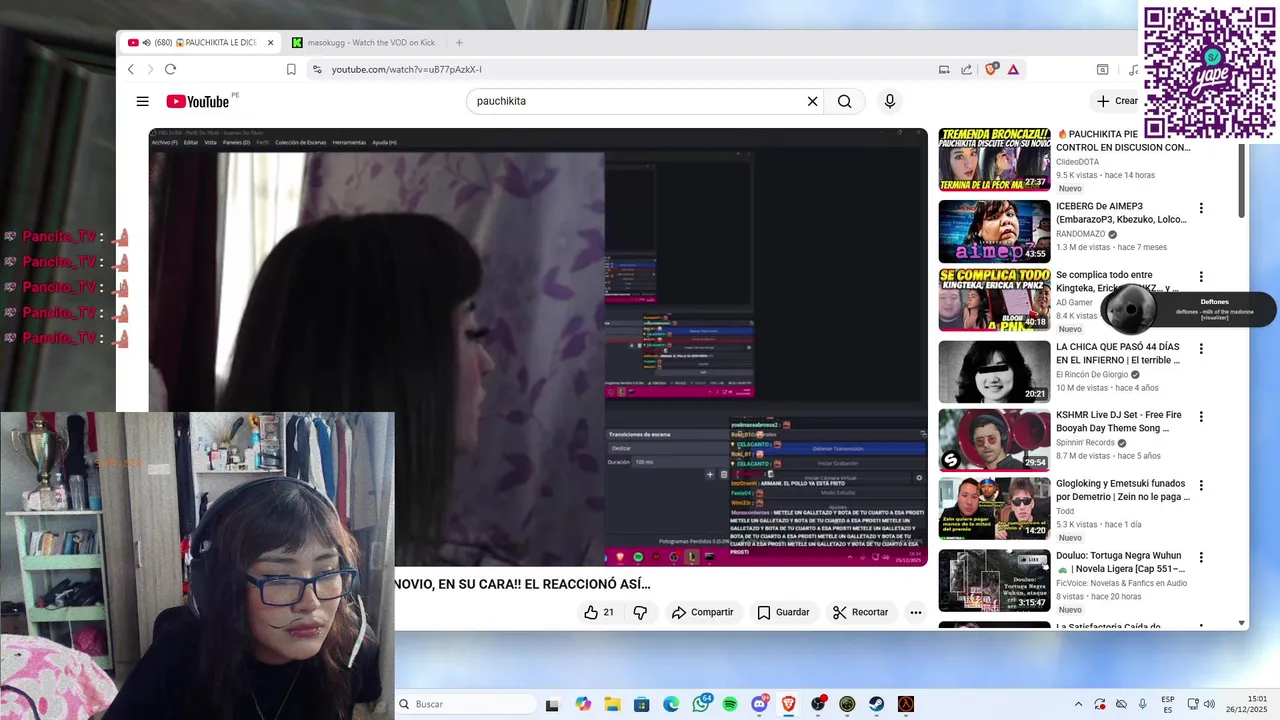Start voice search with the microphone icon
The height and width of the screenshot is (720, 1280).
pyautogui.click(x=889, y=101)
